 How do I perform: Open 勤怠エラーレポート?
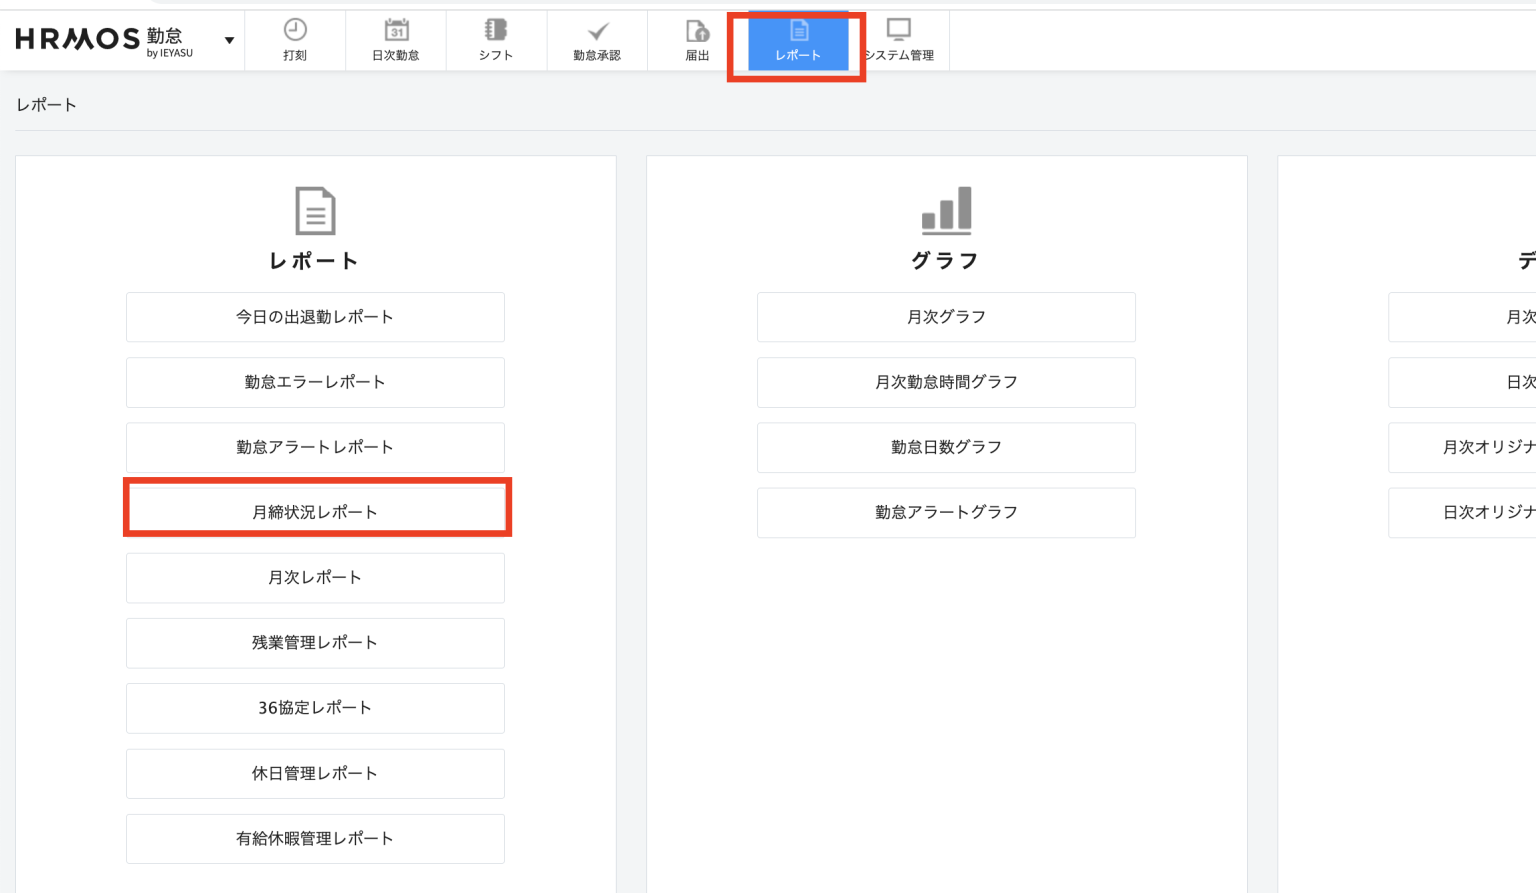pyautogui.click(x=315, y=382)
